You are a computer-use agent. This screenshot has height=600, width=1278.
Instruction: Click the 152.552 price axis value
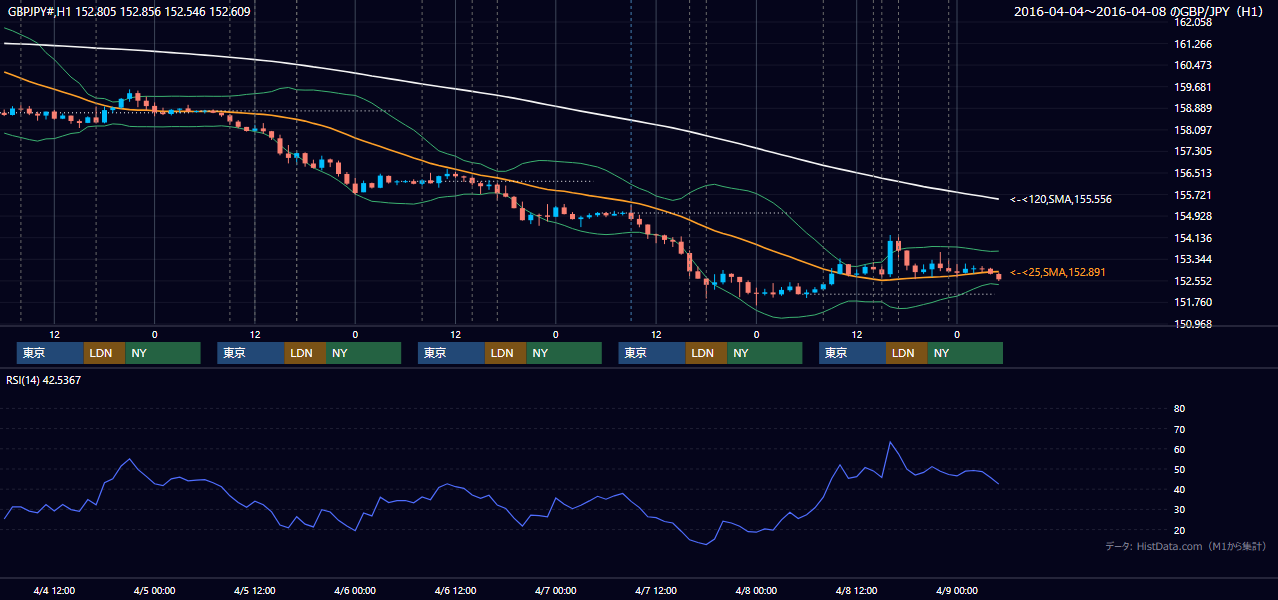coord(1193,281)
